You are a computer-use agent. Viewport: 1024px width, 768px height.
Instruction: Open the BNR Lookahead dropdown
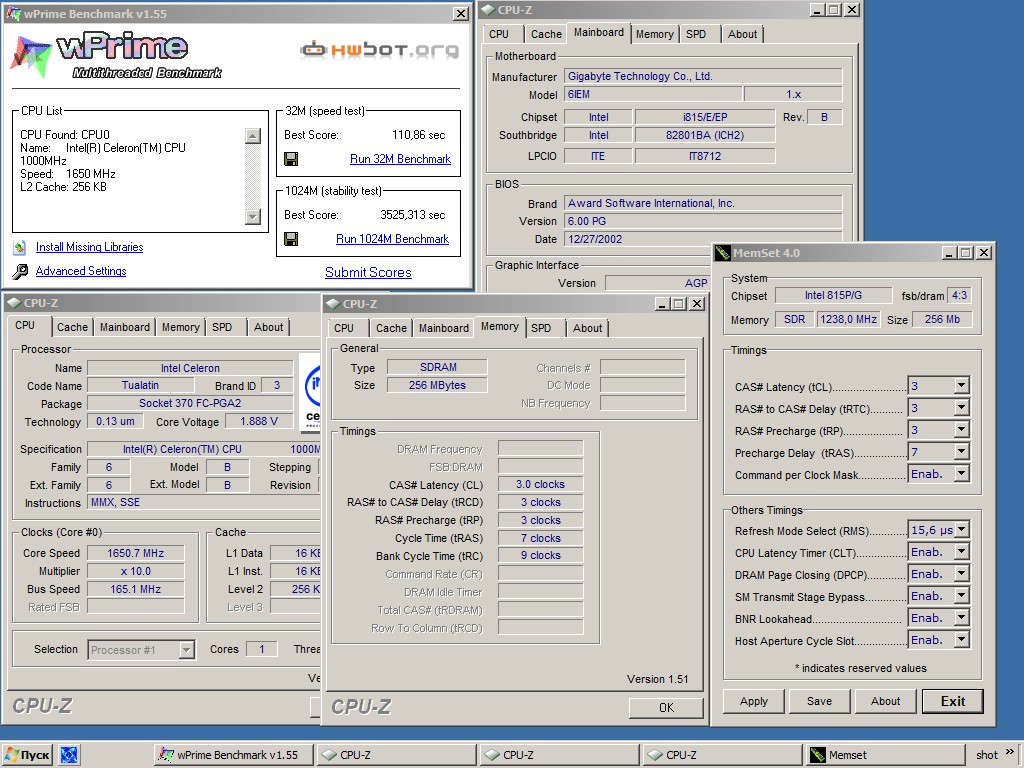(x=961, y=618)
